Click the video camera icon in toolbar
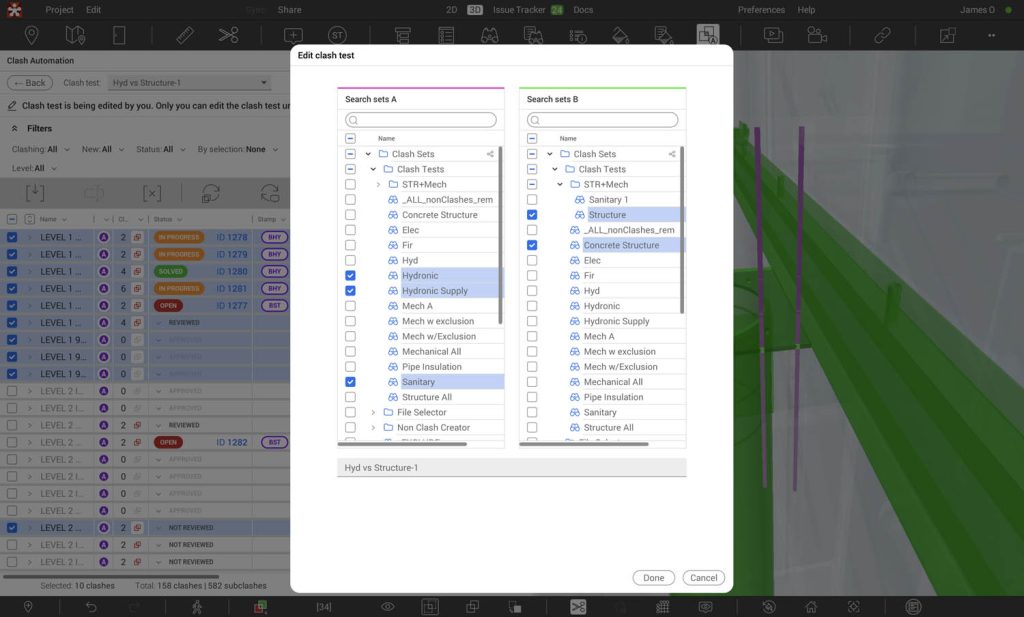Image resolution: width=1024 pixels, height=617 pixels. [x=817, y=35]
